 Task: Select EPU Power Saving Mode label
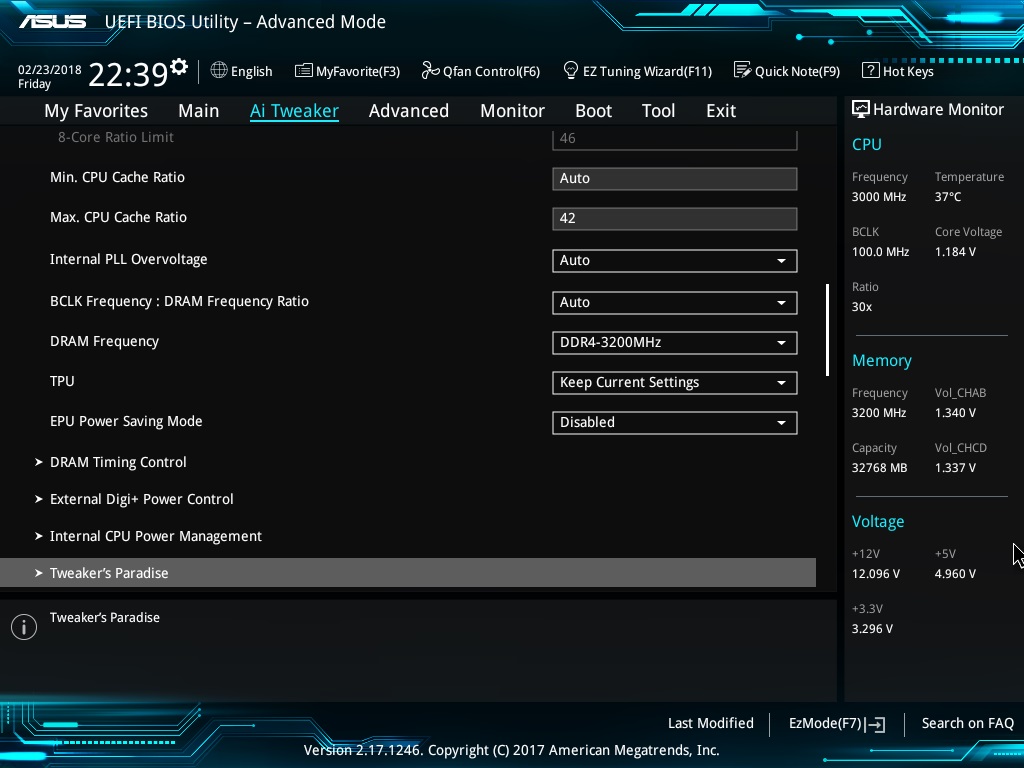coord(126,422)
